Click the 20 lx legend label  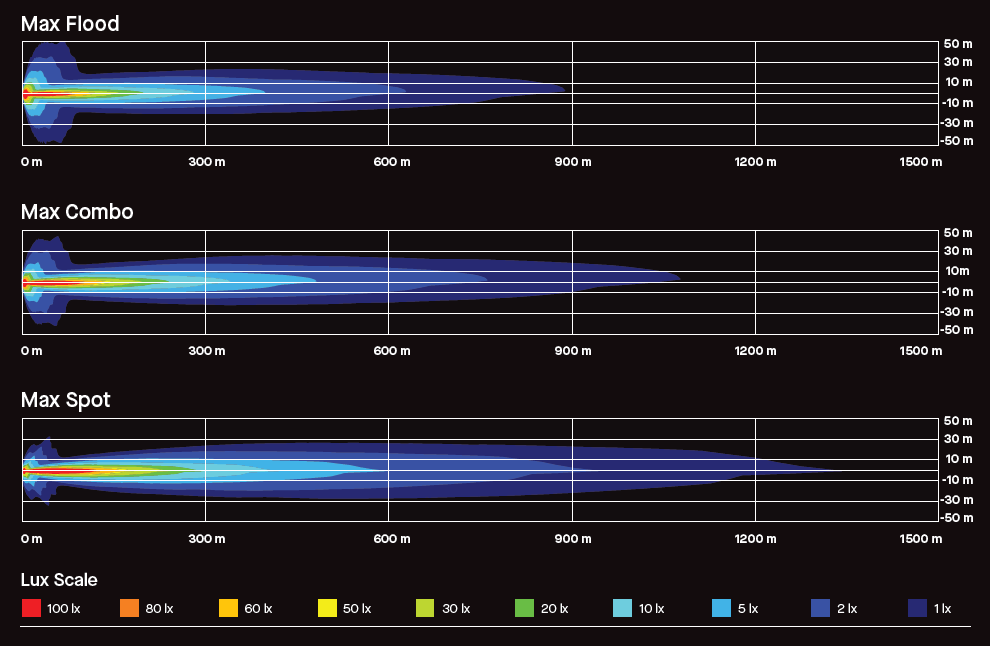[x=554, y=609]
